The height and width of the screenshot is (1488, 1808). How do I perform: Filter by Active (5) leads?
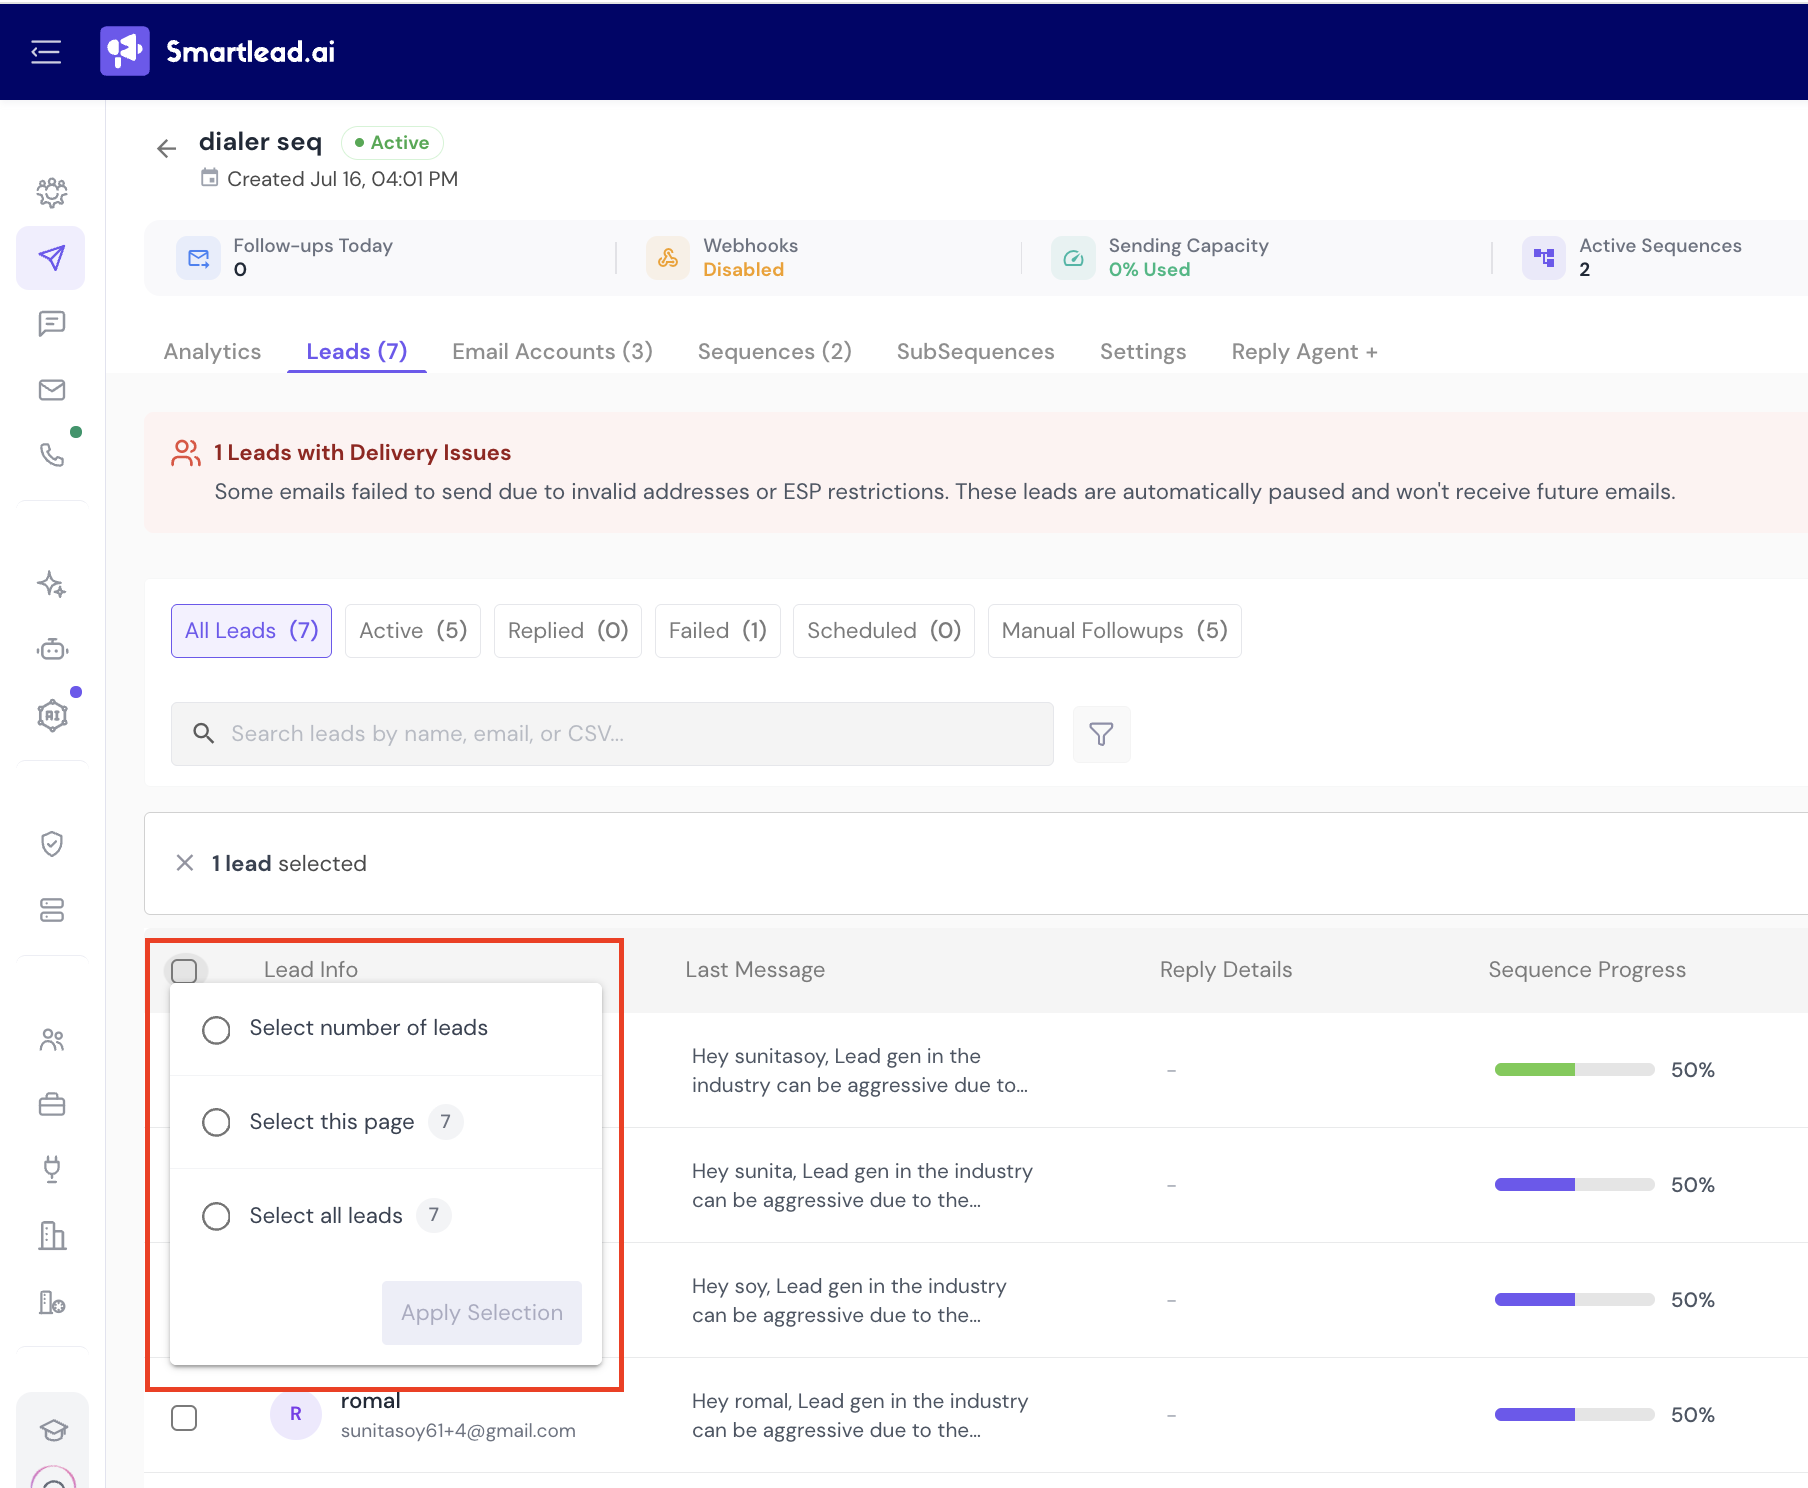coord(413,631)
